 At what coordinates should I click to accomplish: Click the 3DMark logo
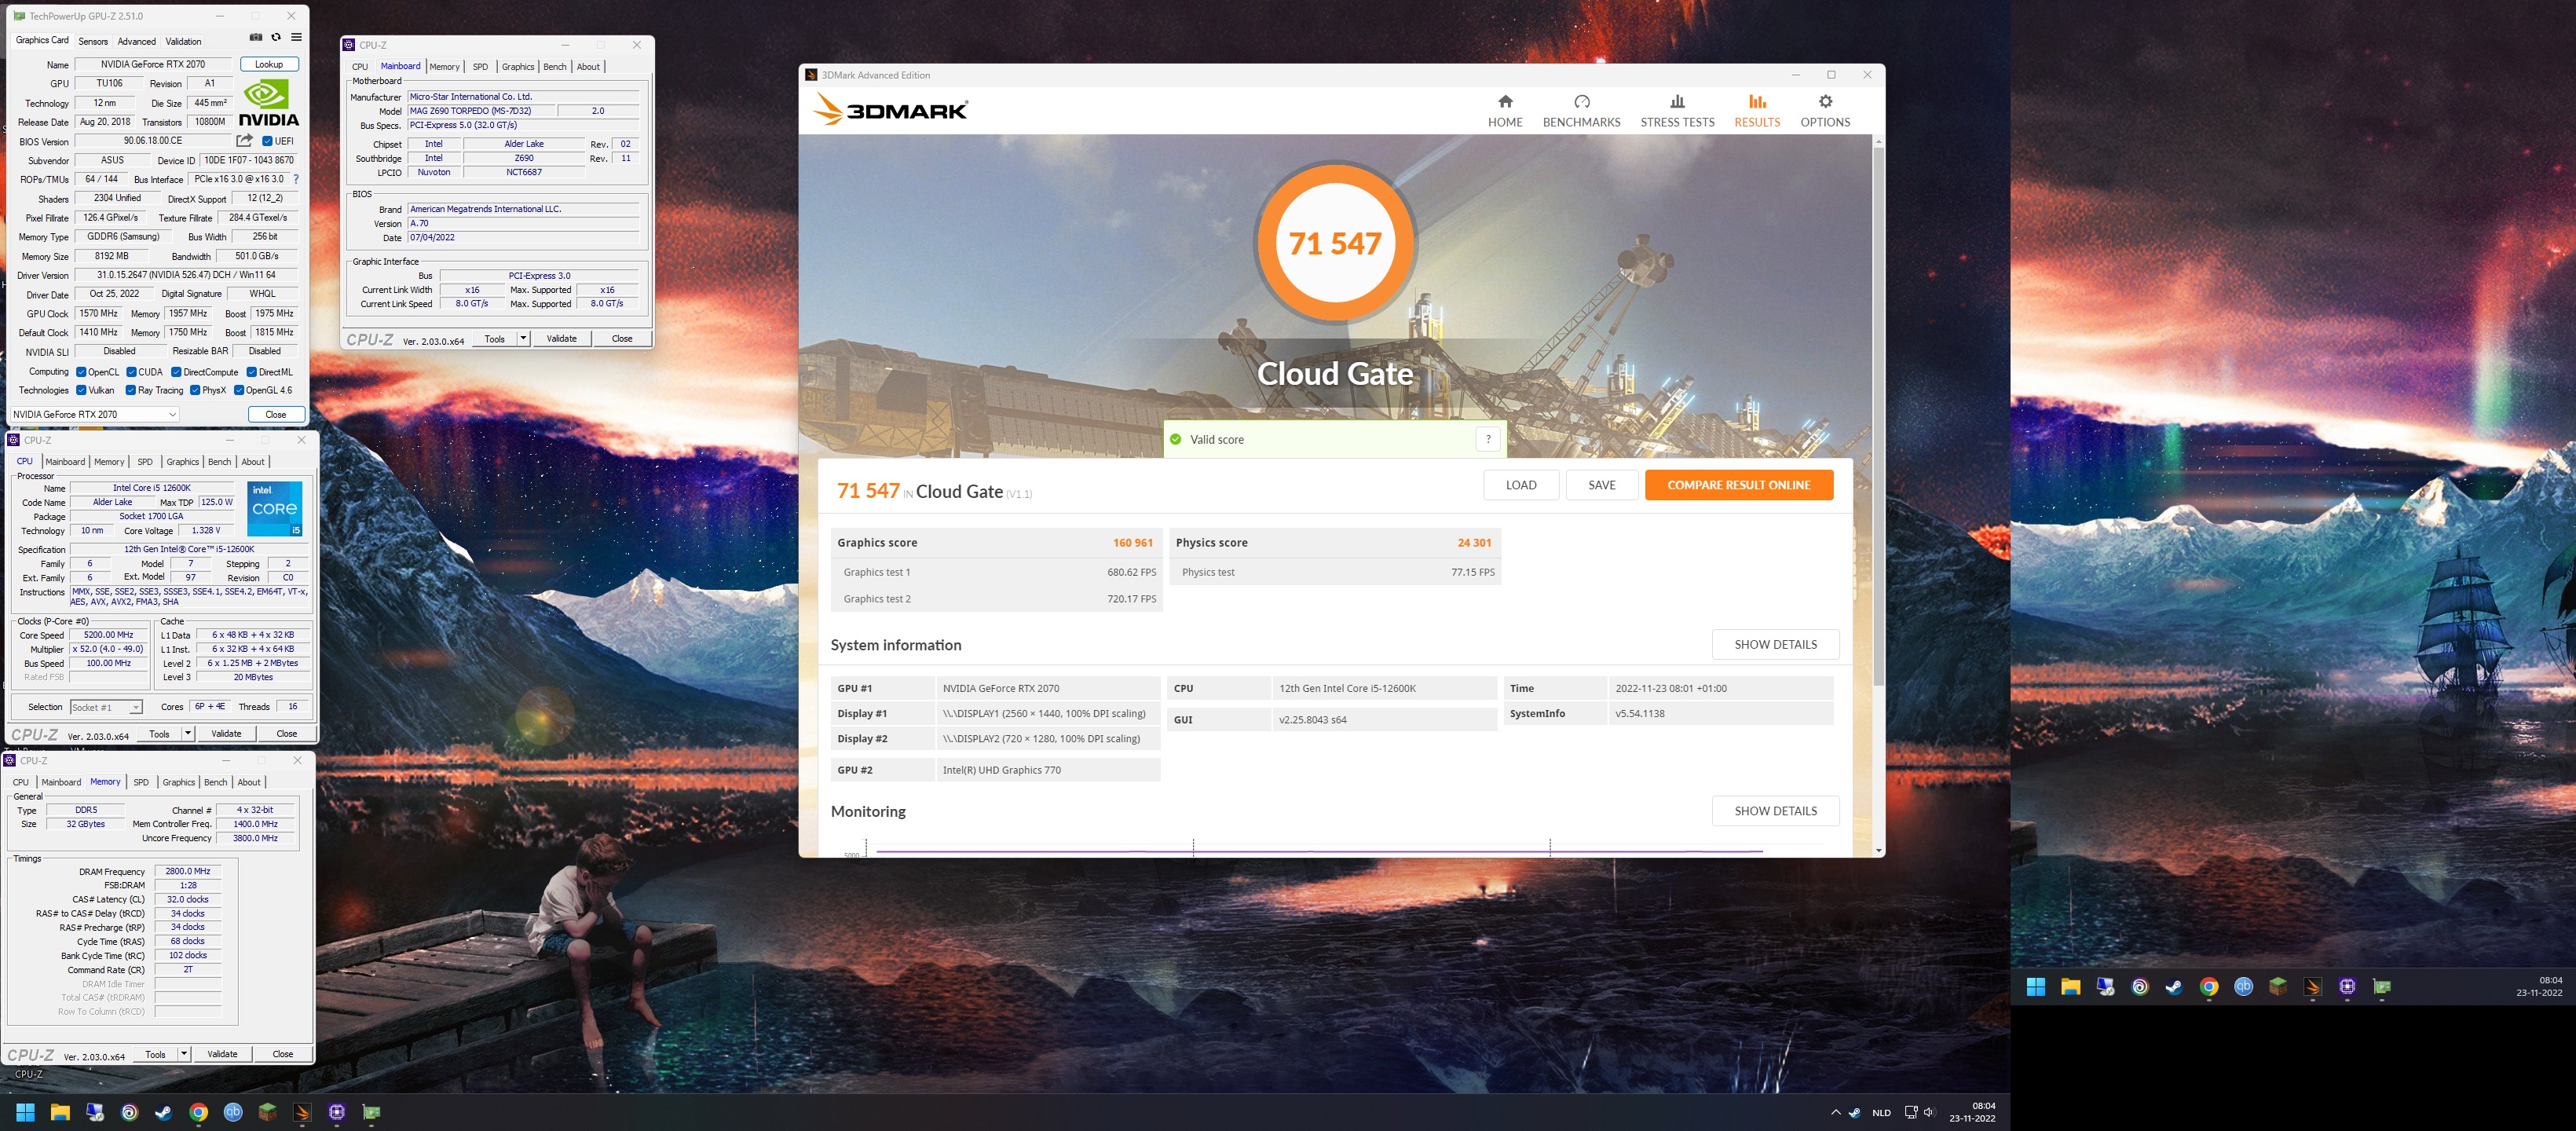(x=890, y=109)
